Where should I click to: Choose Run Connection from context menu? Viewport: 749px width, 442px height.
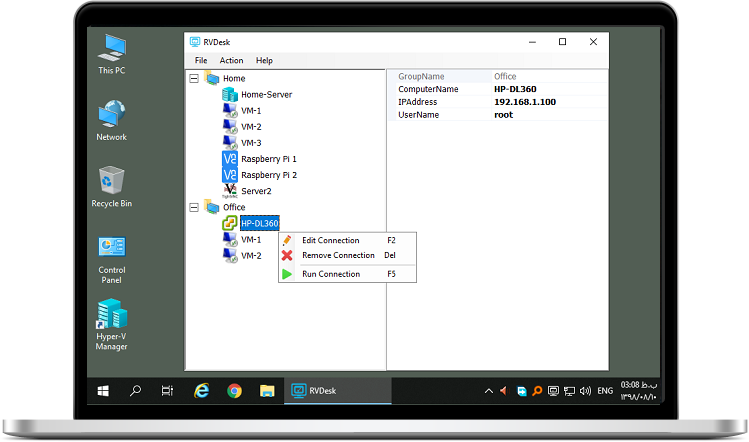click(330, 274)
